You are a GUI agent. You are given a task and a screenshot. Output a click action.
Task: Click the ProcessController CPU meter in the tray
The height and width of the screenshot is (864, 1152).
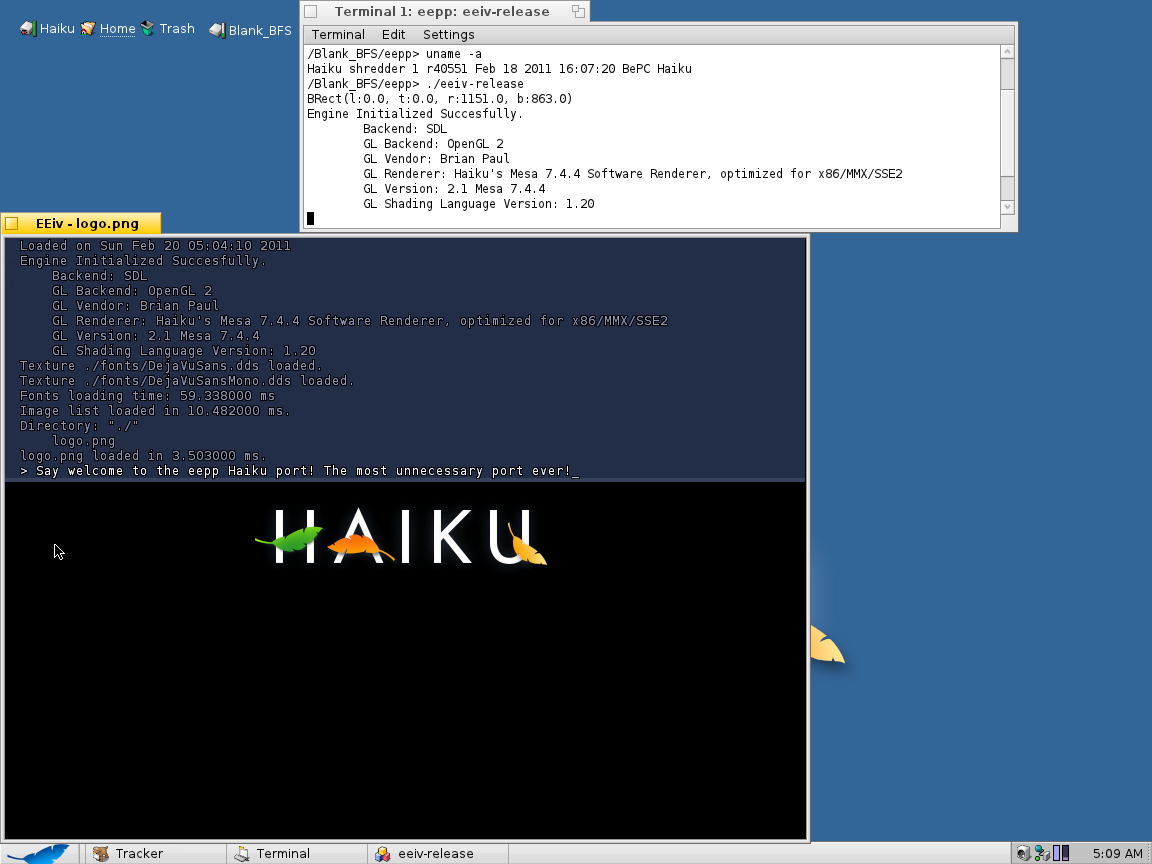tap(1061, 853)
